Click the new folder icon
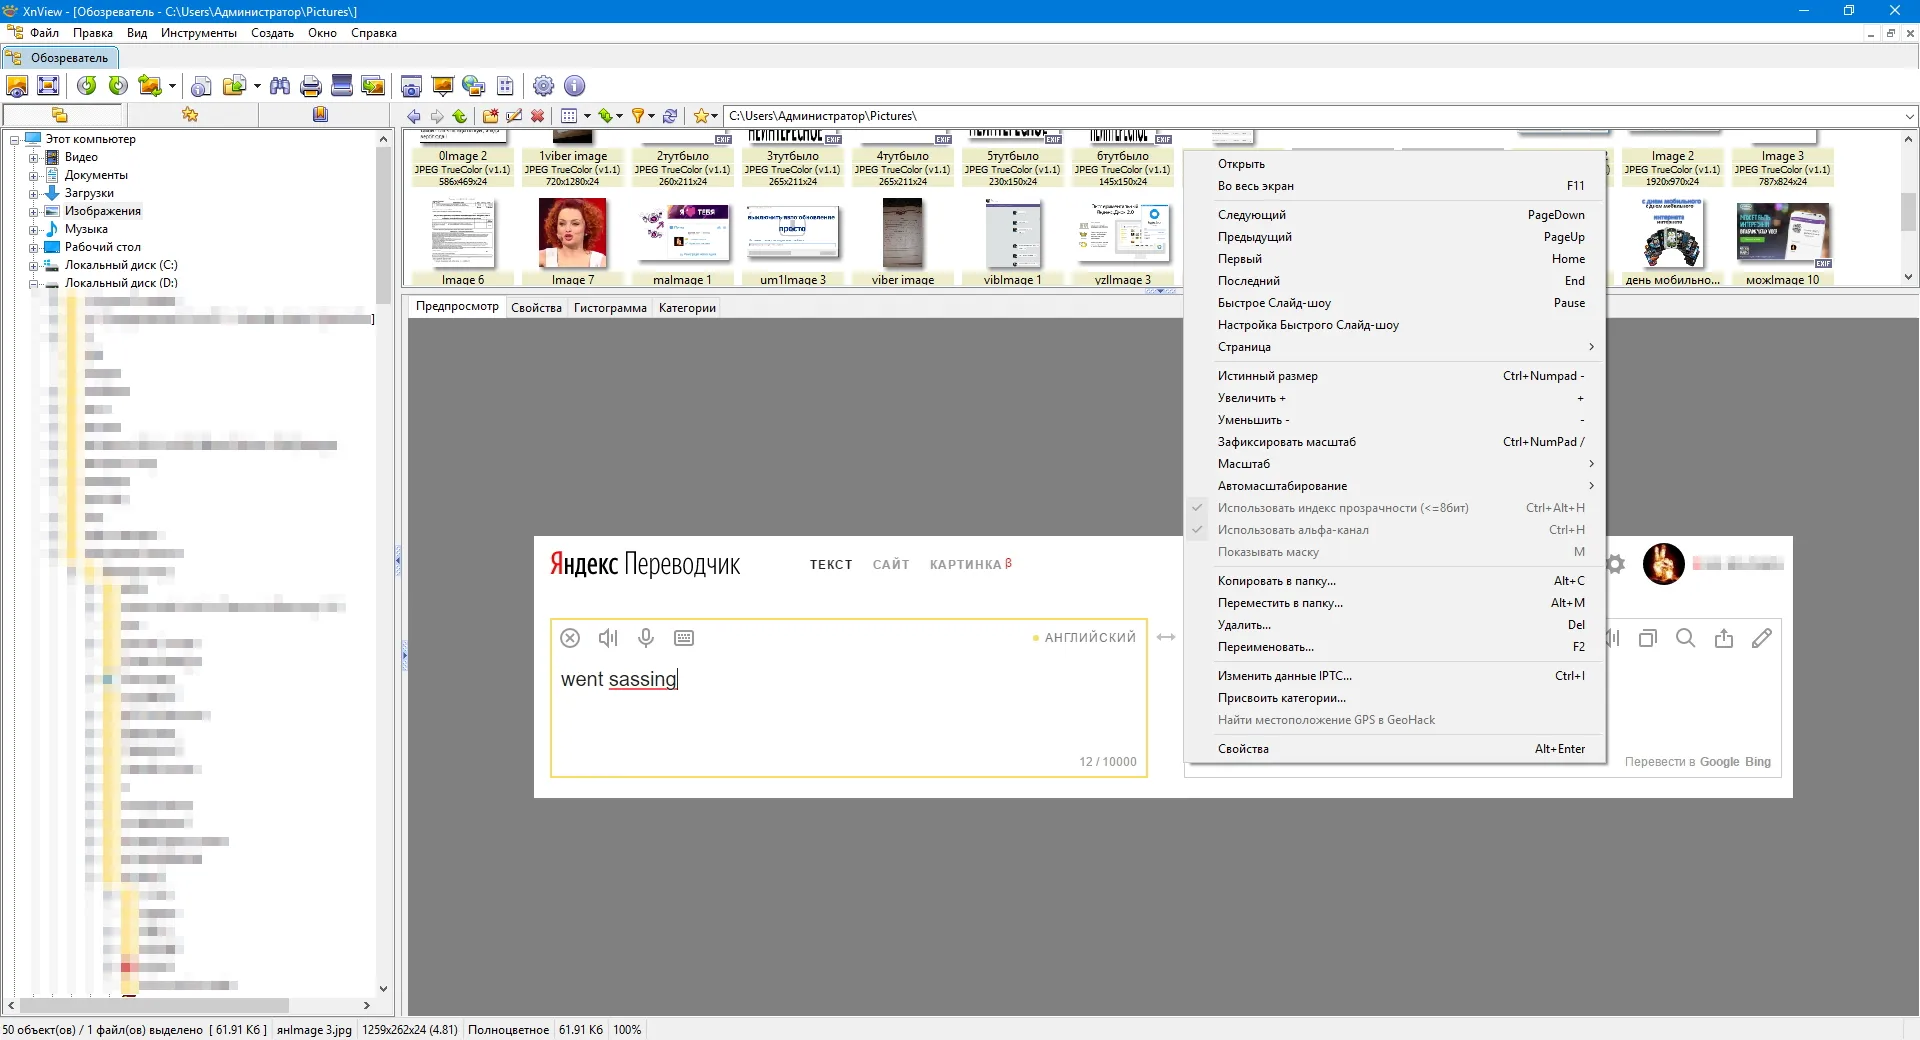 coord(490,116)
